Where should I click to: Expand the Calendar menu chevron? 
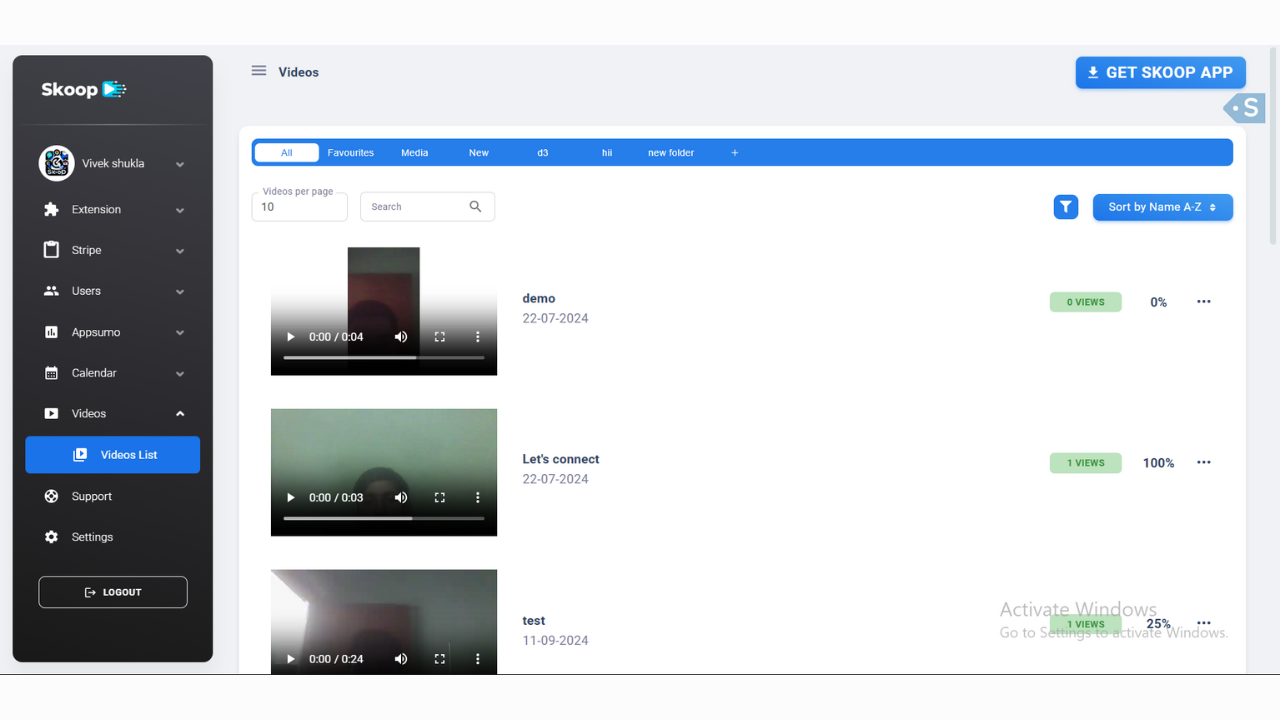[180, 374]
